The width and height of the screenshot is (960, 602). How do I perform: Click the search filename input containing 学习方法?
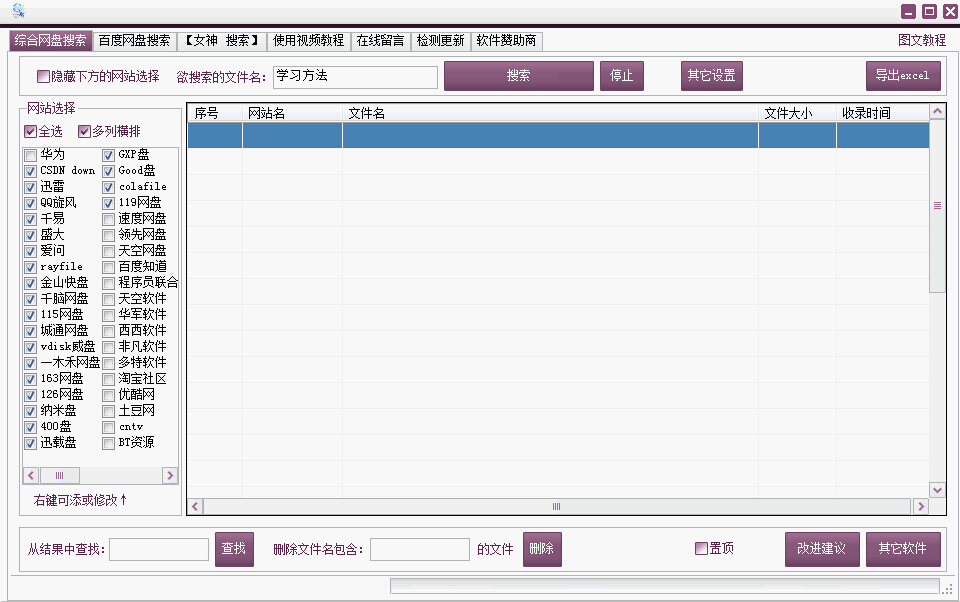pos(355,76)
